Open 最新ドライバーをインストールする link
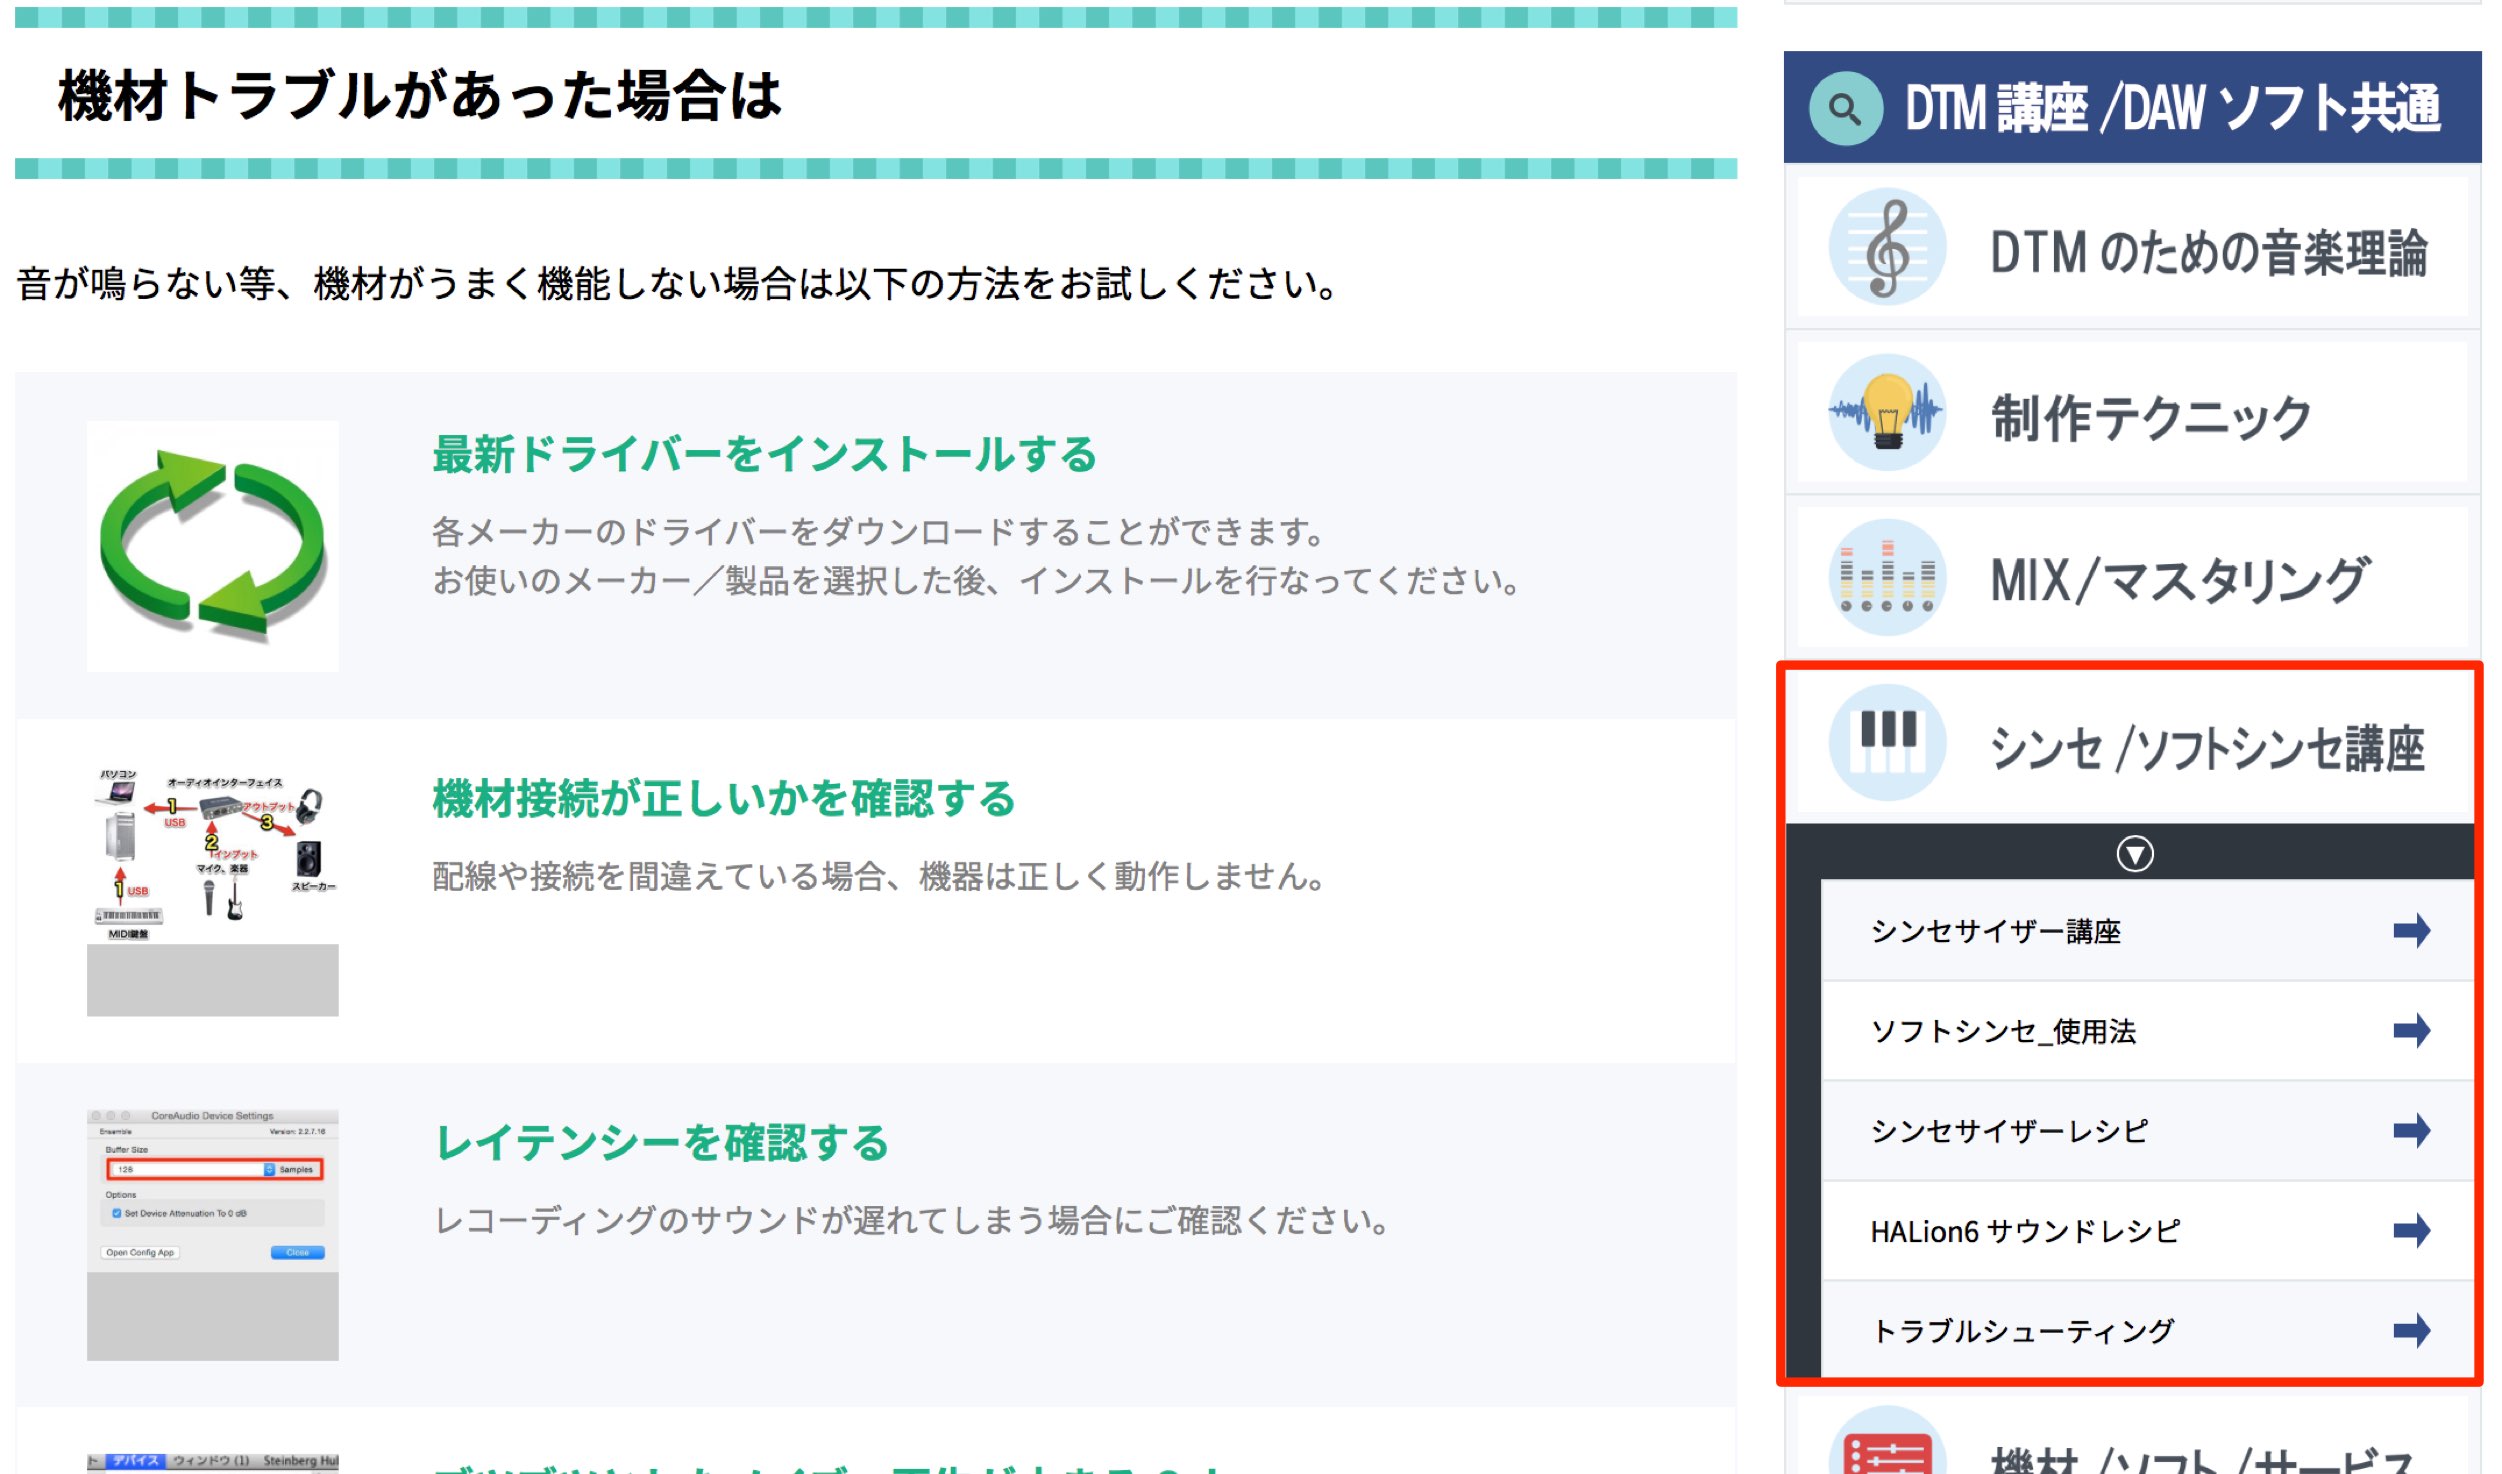The image size is (2502, 1474). click(x=765, y=455)
